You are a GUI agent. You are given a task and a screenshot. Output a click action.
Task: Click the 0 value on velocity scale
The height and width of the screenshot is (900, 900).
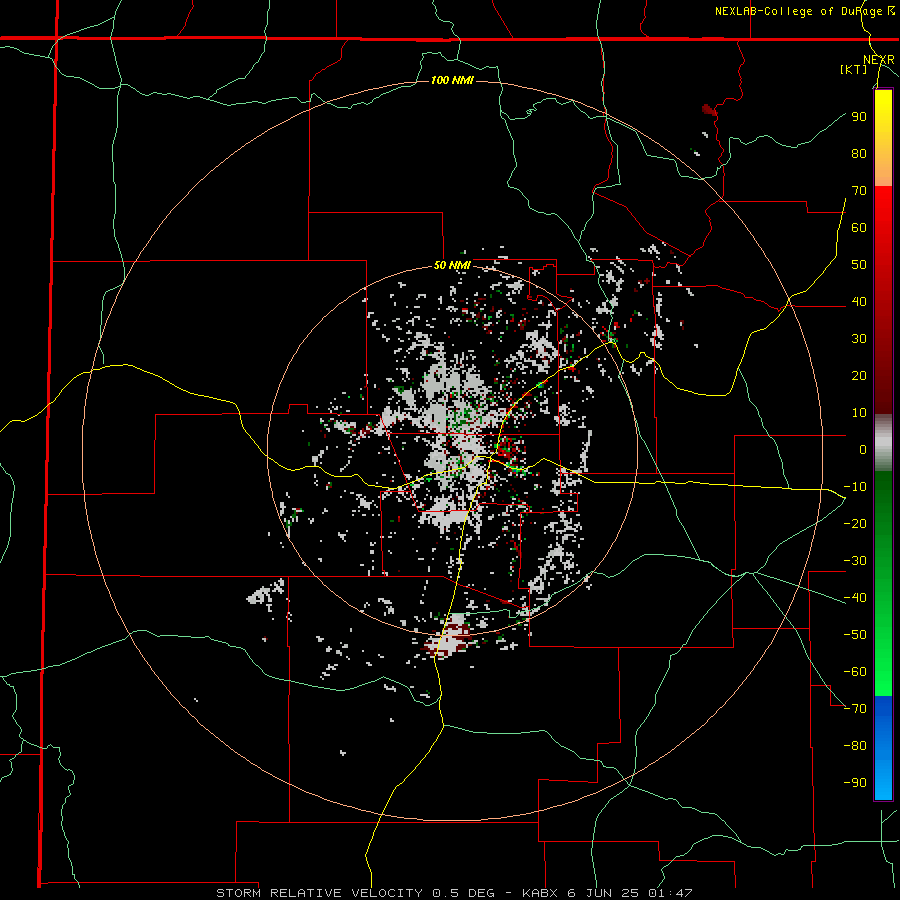(x=863, y=449)
